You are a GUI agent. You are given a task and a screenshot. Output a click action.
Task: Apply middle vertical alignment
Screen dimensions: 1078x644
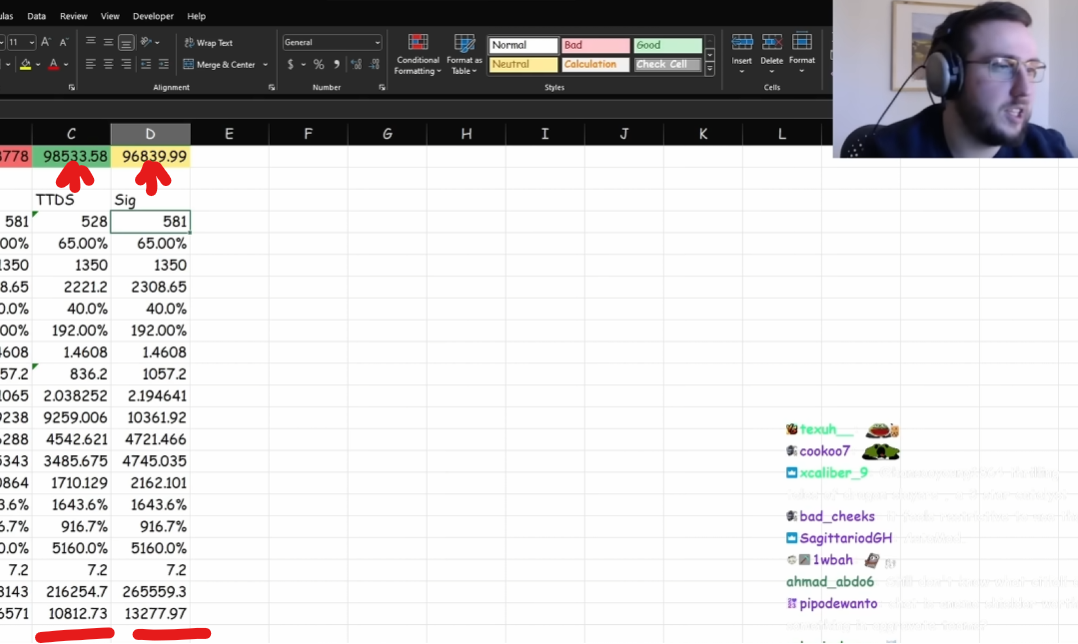tap(109, 42)
